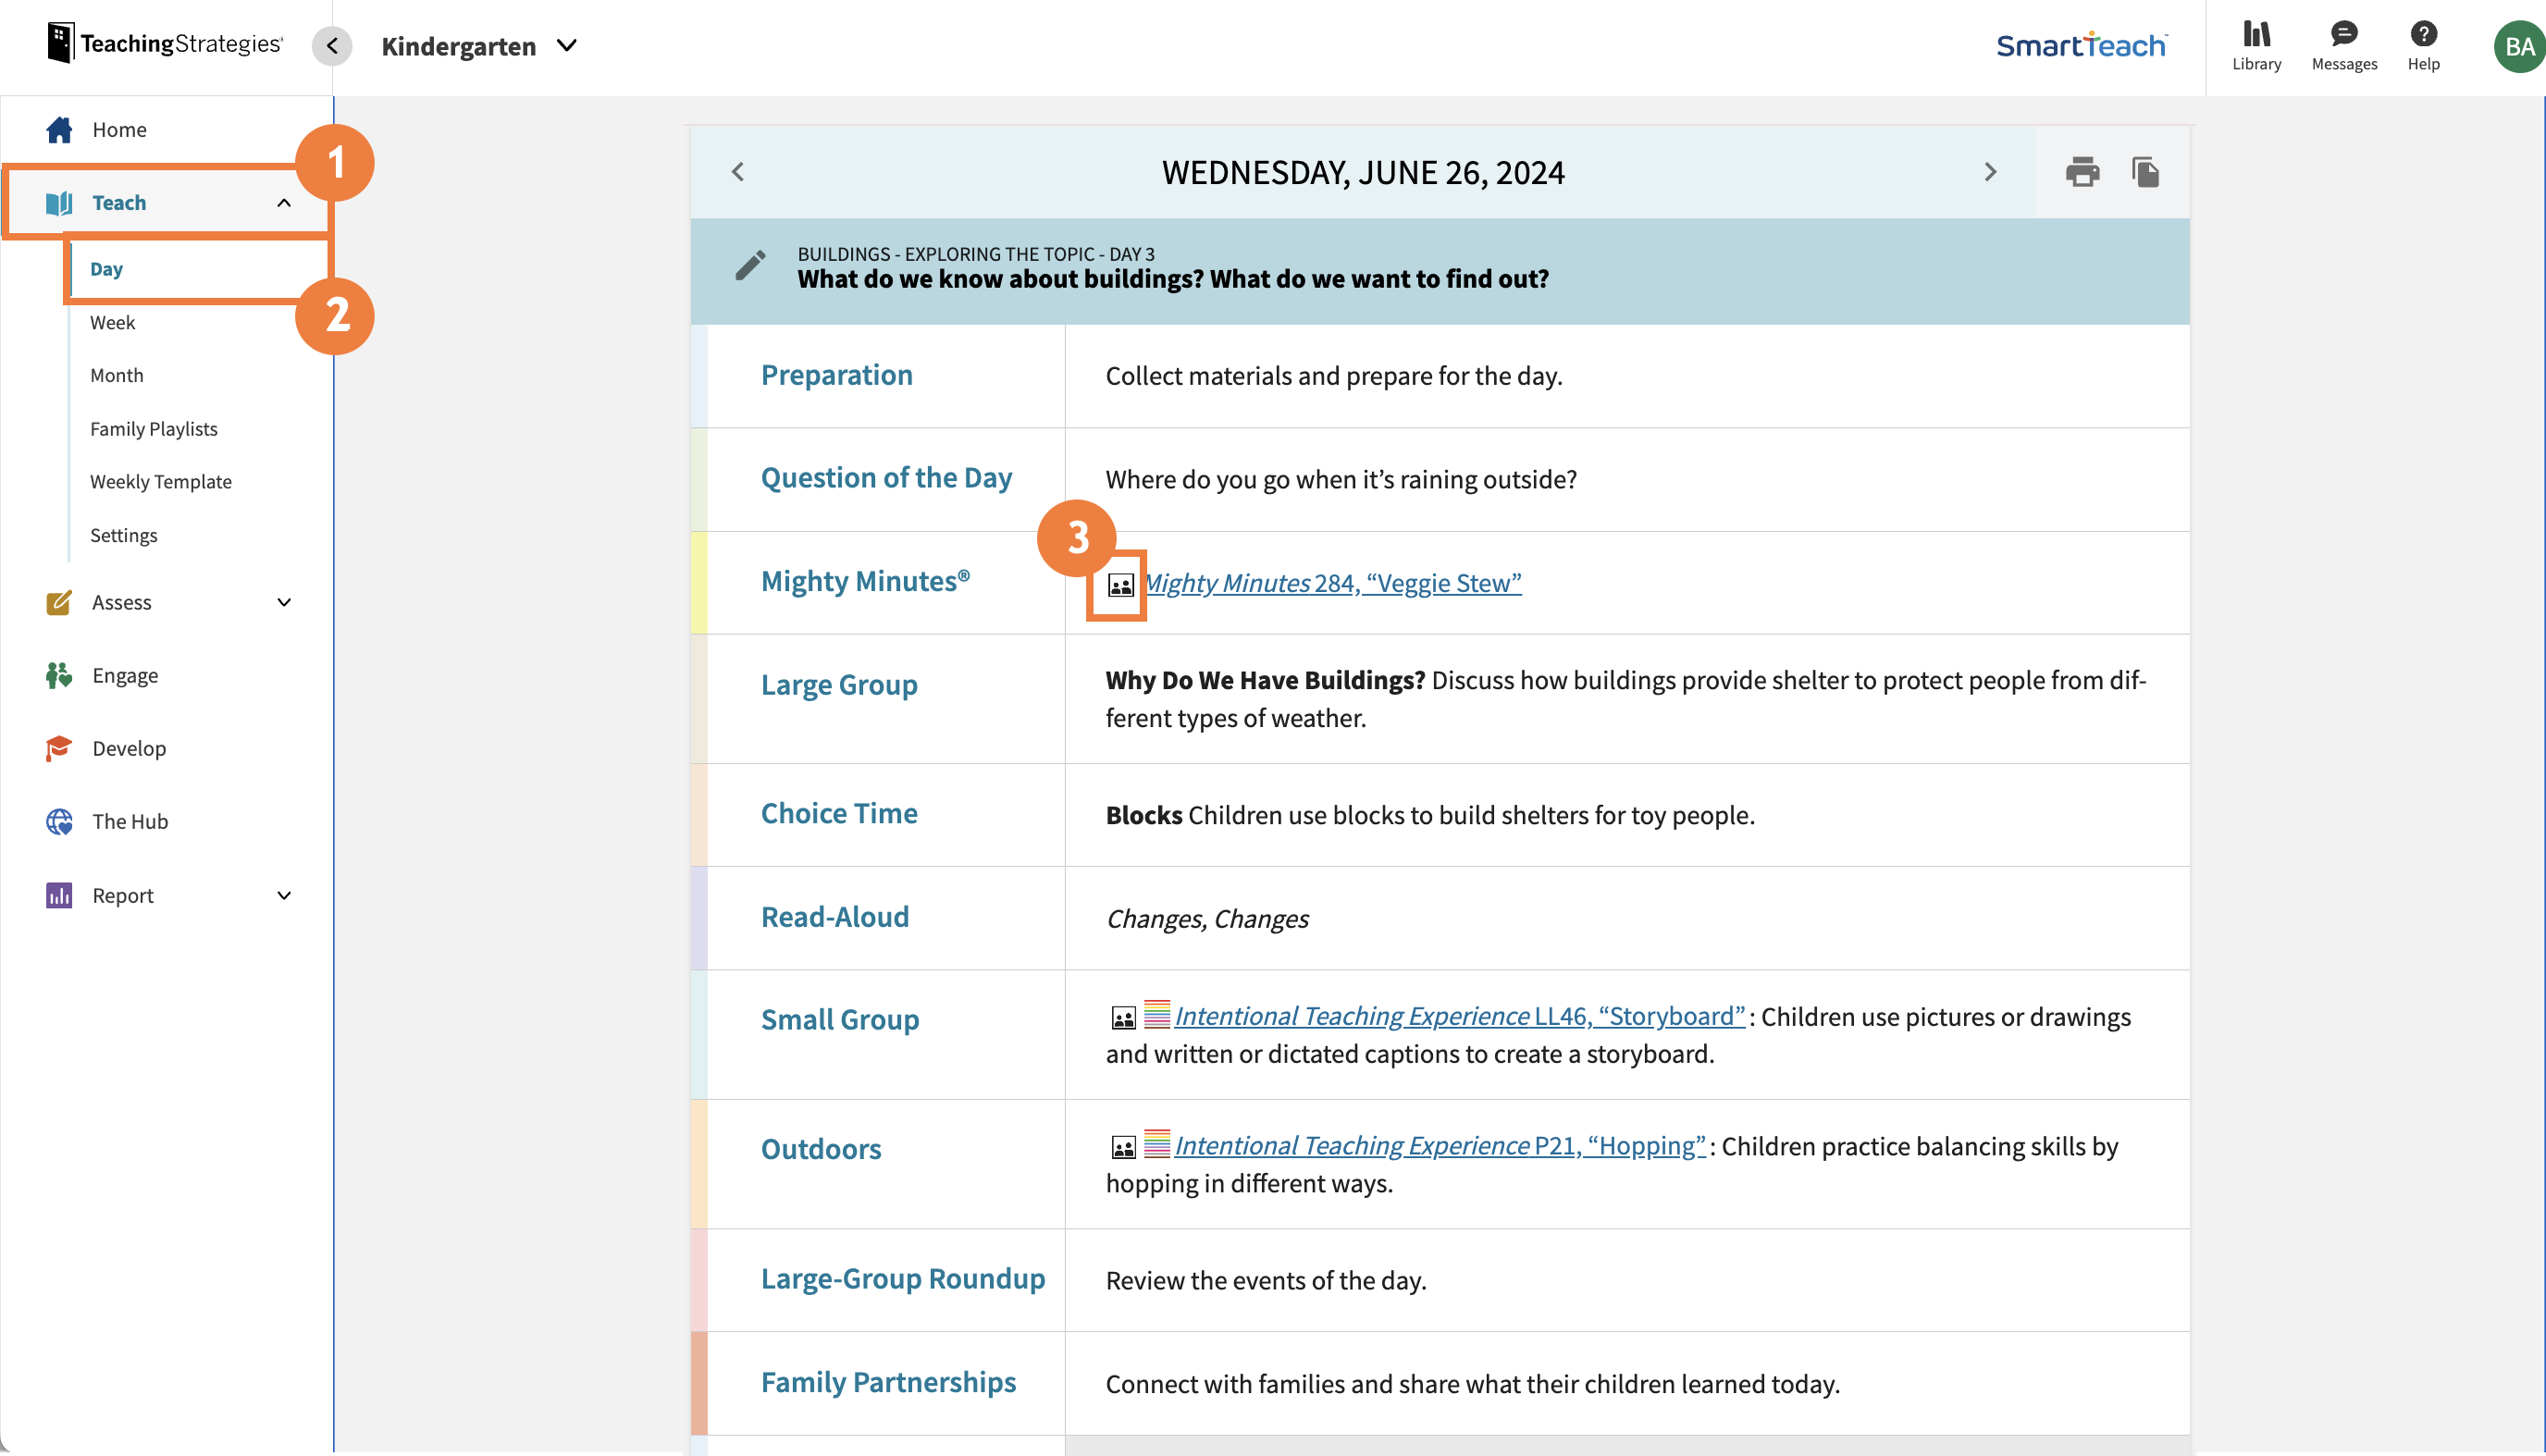Image resolution: width=2546 pixels, height=1456 pixels.
Task: Click the print icon in the day header
Action: [2082, 172]
